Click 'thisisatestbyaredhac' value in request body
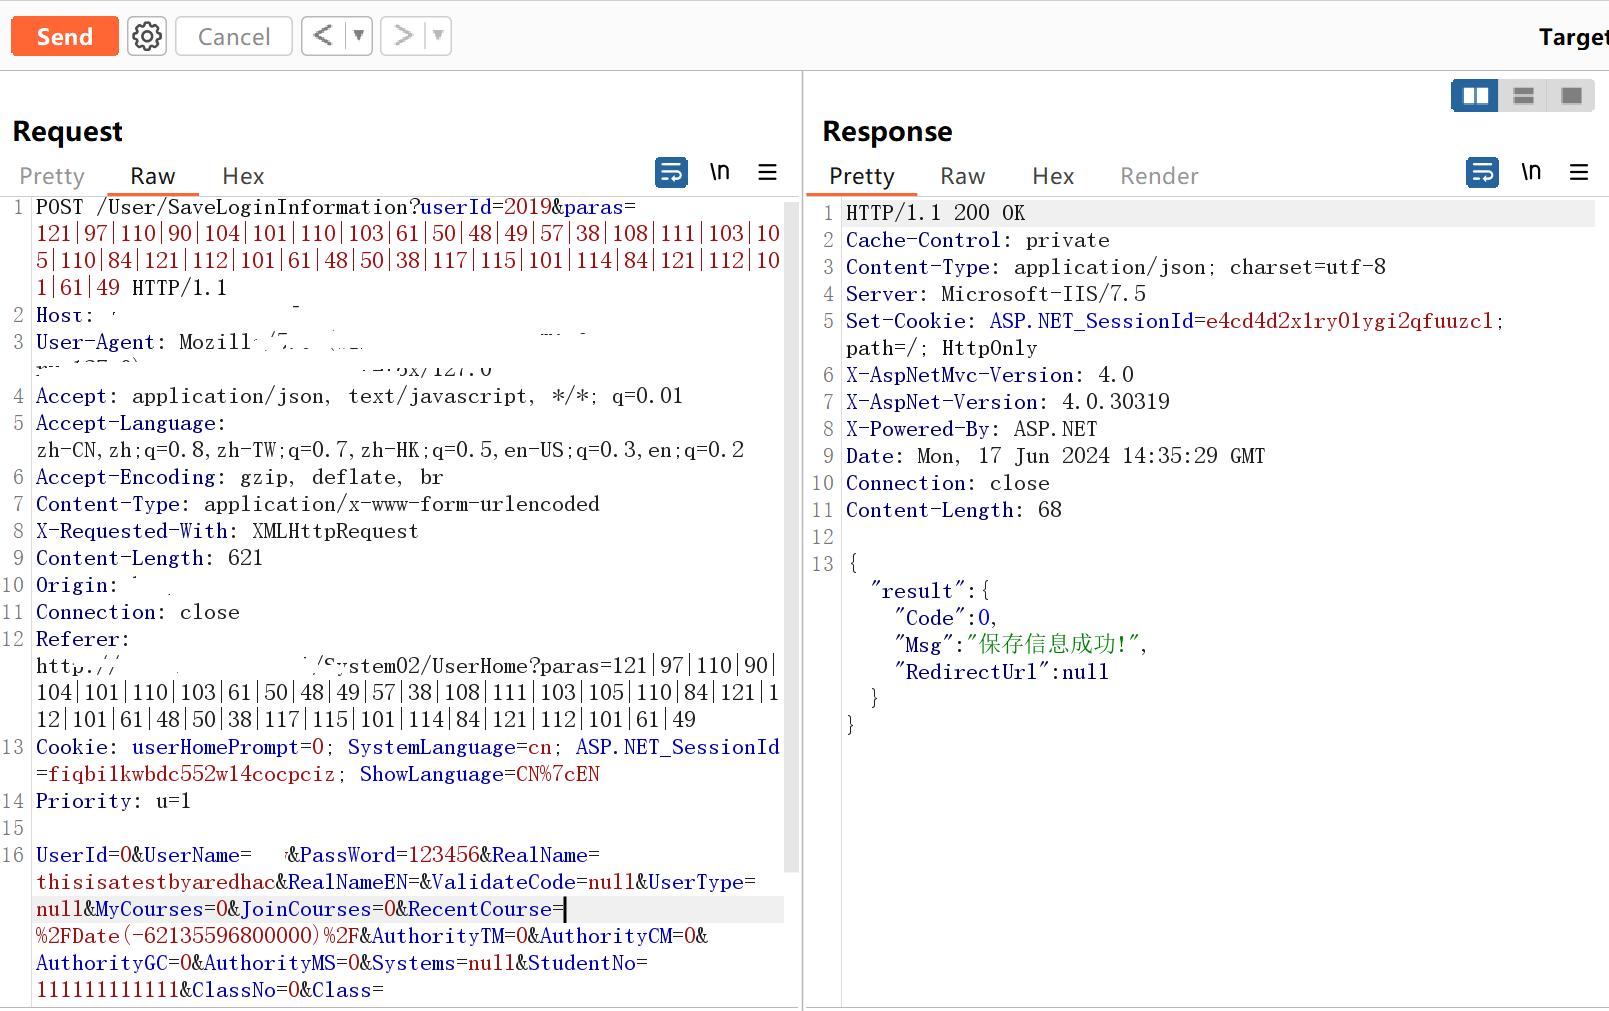The width and height of the screenshot is (1609, 1011). click(156, 882)
